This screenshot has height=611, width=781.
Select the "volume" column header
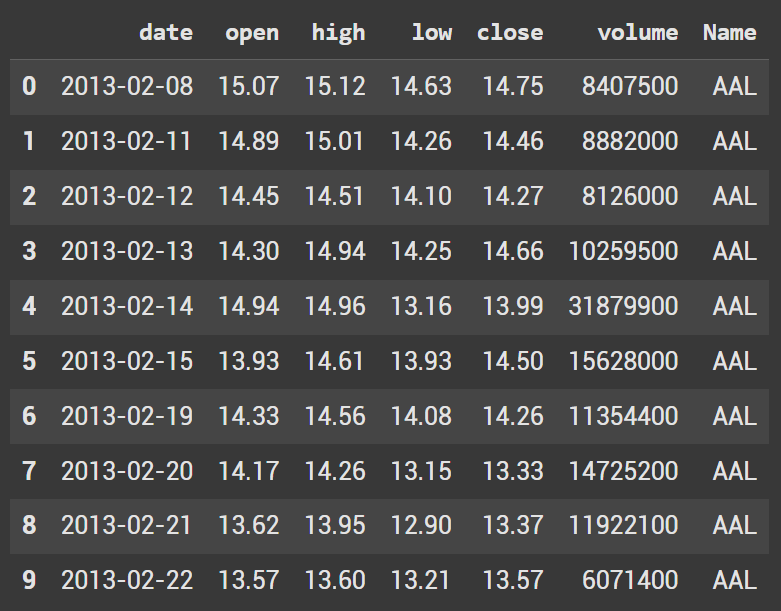coord(637,32)
